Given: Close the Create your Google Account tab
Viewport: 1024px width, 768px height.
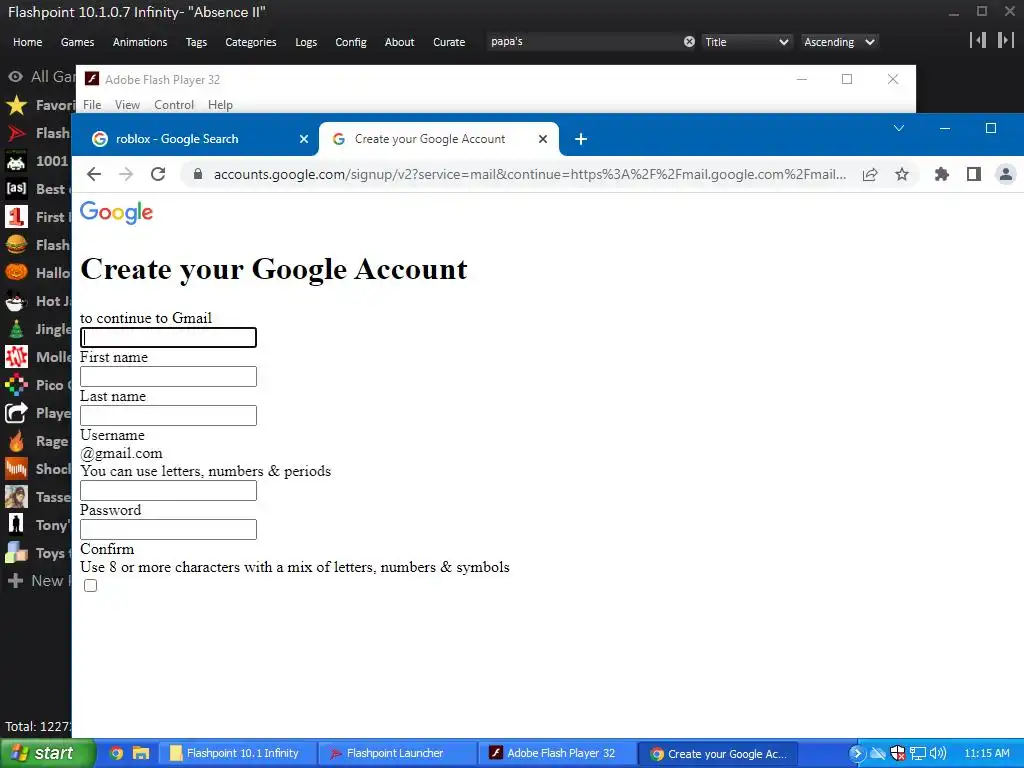Looking at the screenshot, I should [543, 139].
